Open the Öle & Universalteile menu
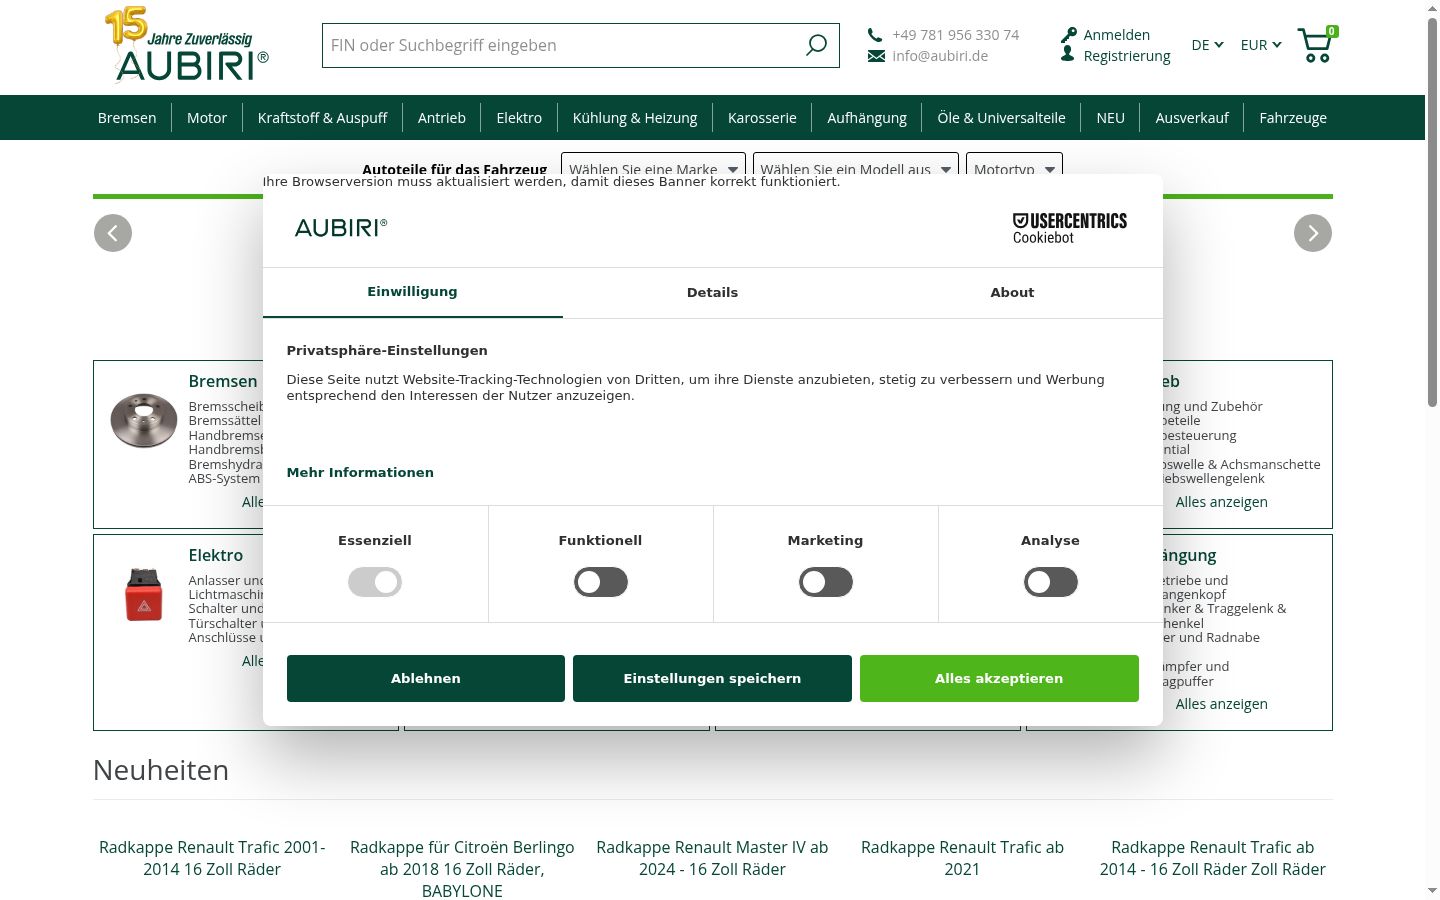 click(1001, 118)
